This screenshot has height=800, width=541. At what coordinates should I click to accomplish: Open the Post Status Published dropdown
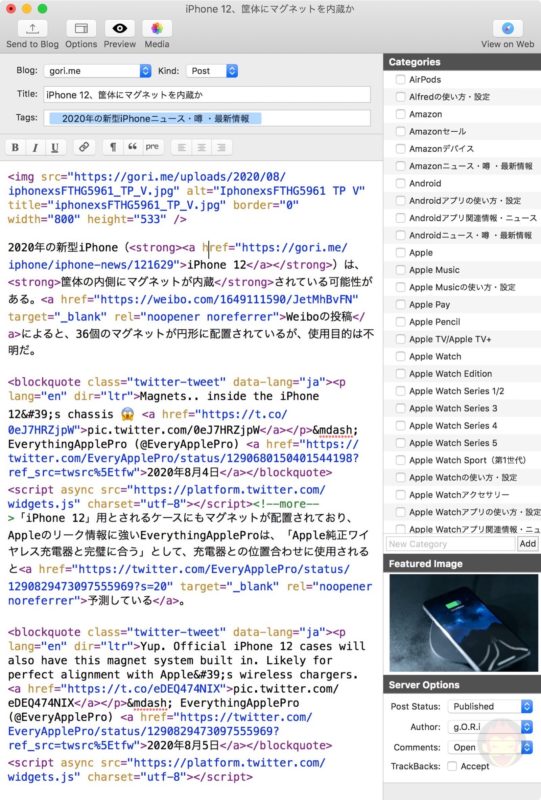pyautogui.click(x=490, y=706)
